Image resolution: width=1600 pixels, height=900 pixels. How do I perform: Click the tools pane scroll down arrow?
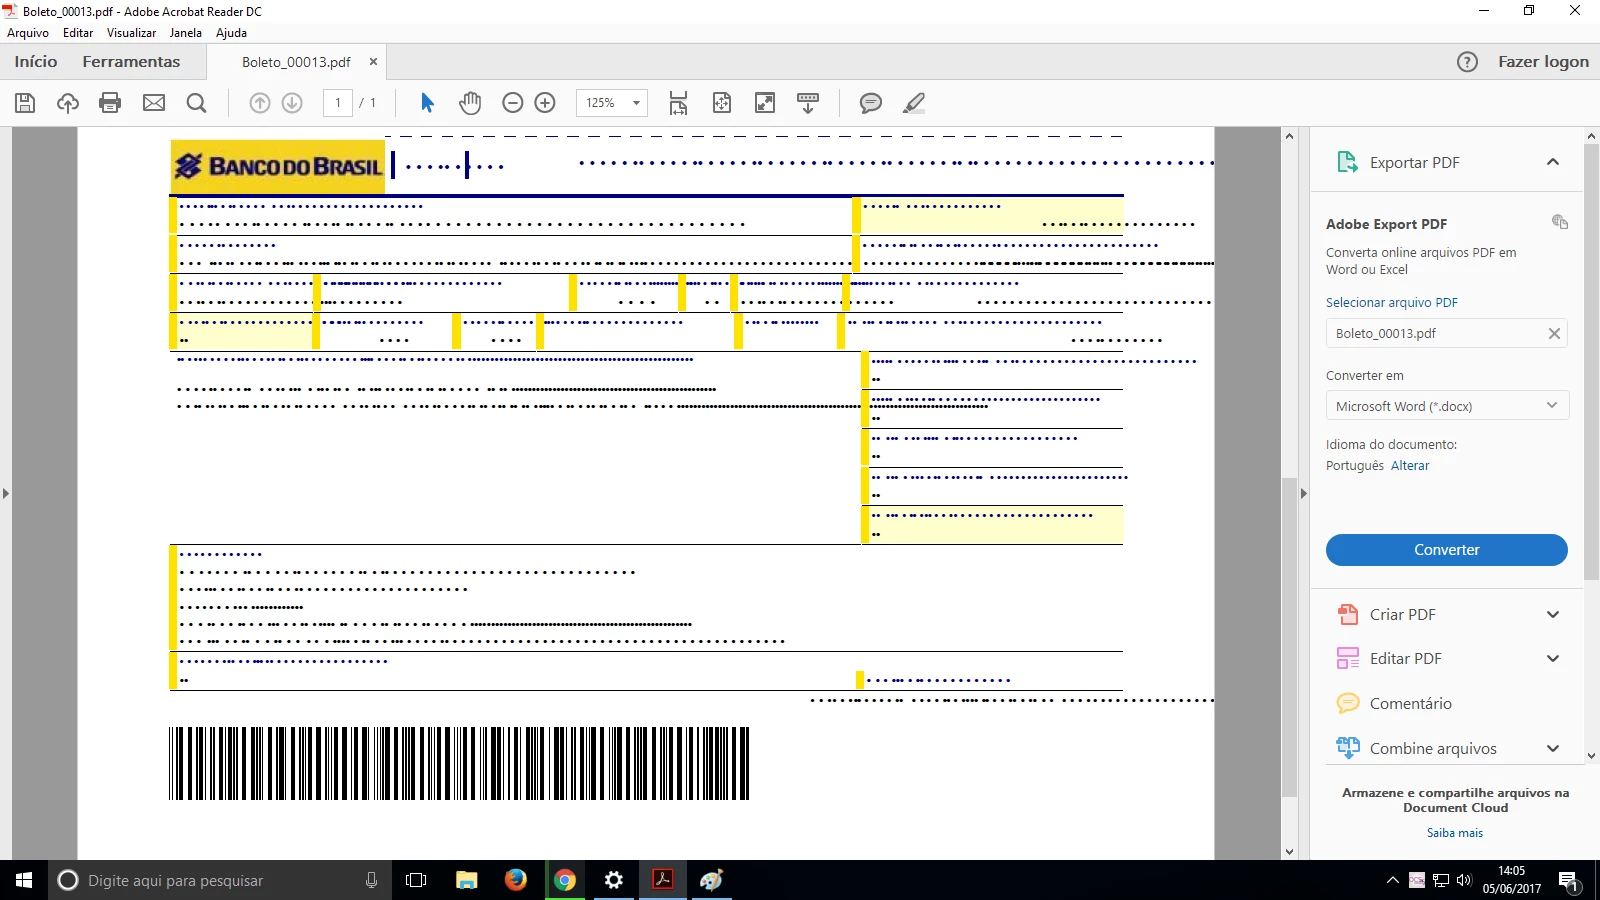[1591, 756]
